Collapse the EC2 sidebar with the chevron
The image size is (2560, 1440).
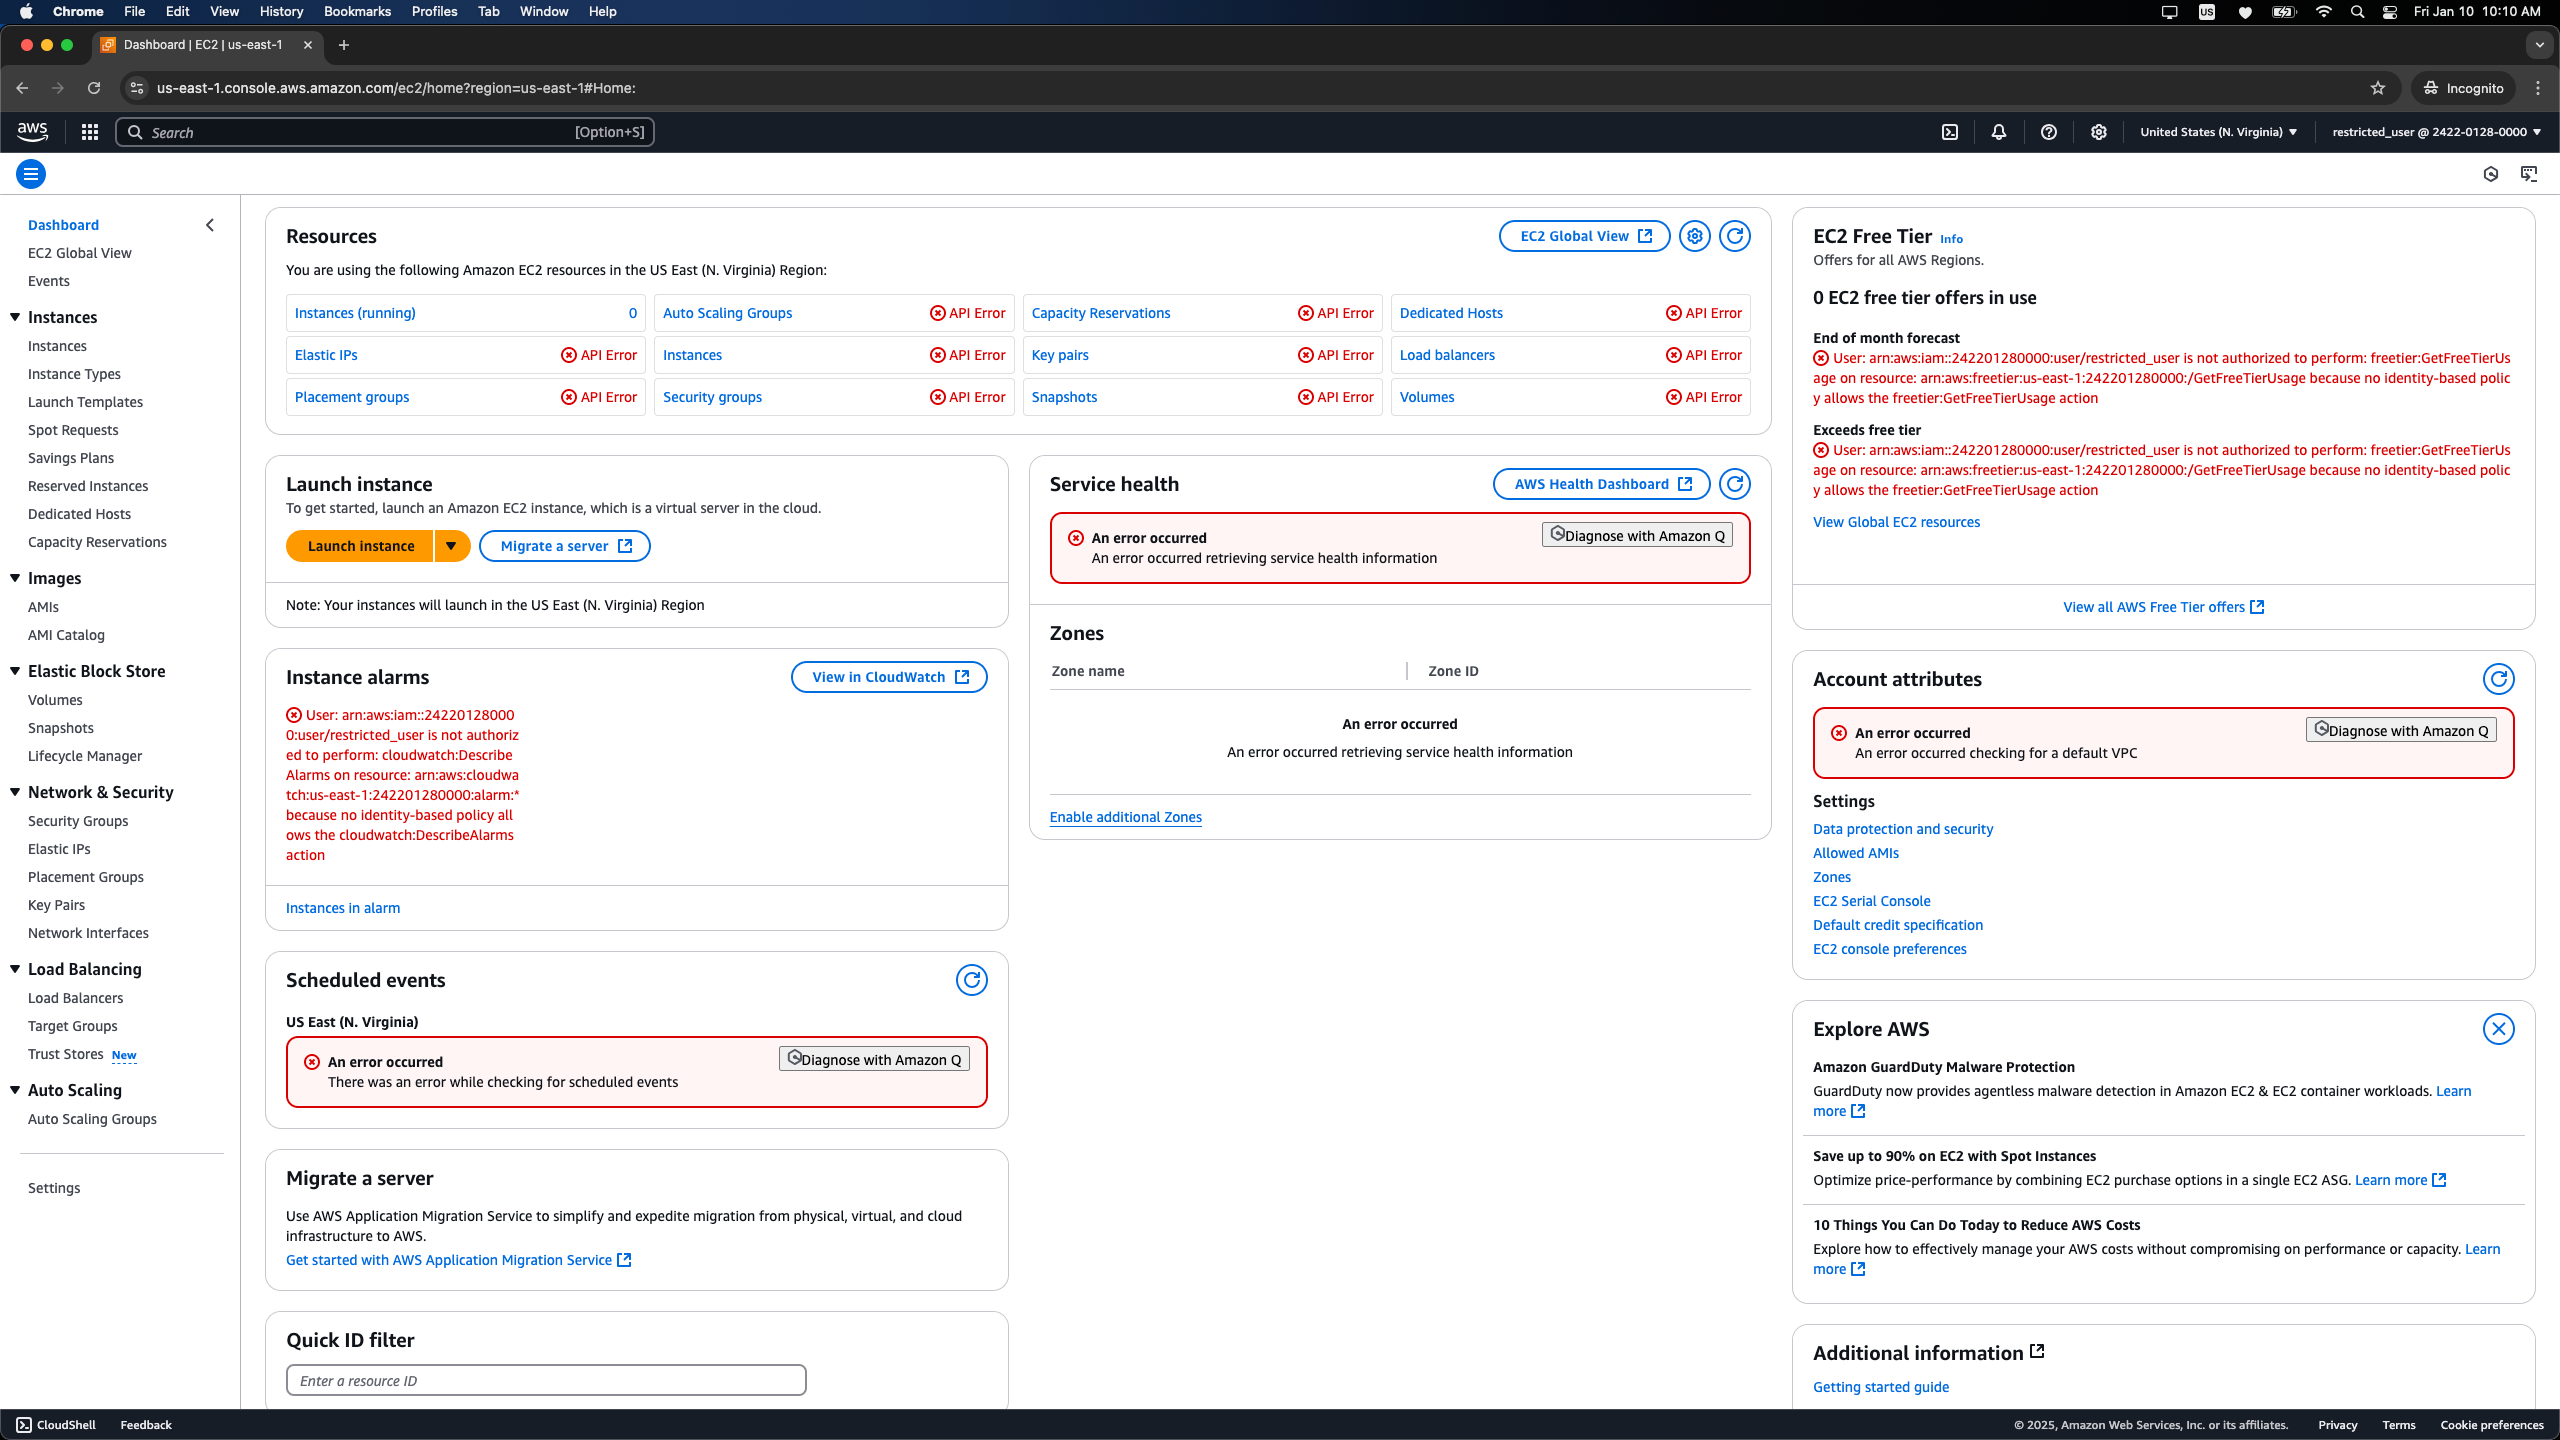point(210,225)
